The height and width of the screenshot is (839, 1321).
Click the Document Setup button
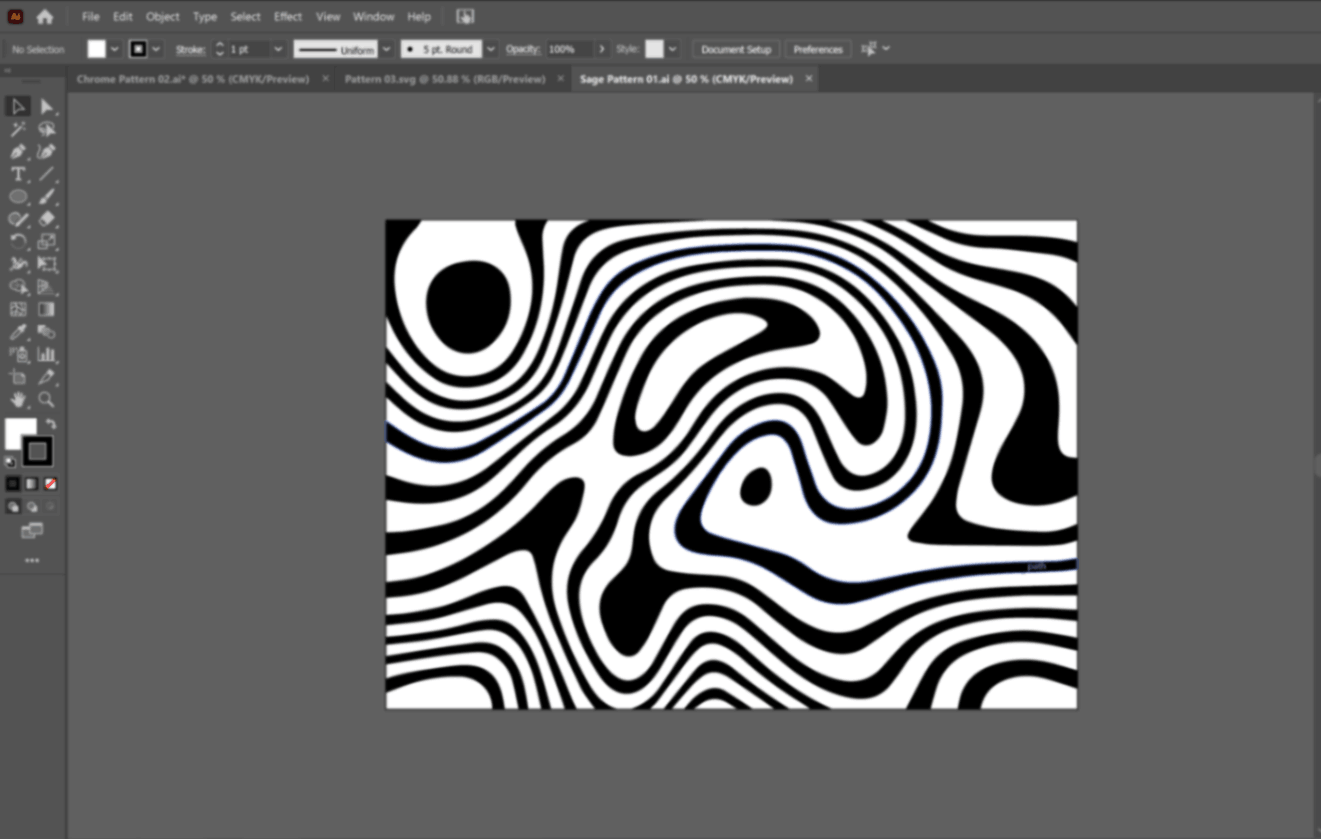[x=736, y=49]
